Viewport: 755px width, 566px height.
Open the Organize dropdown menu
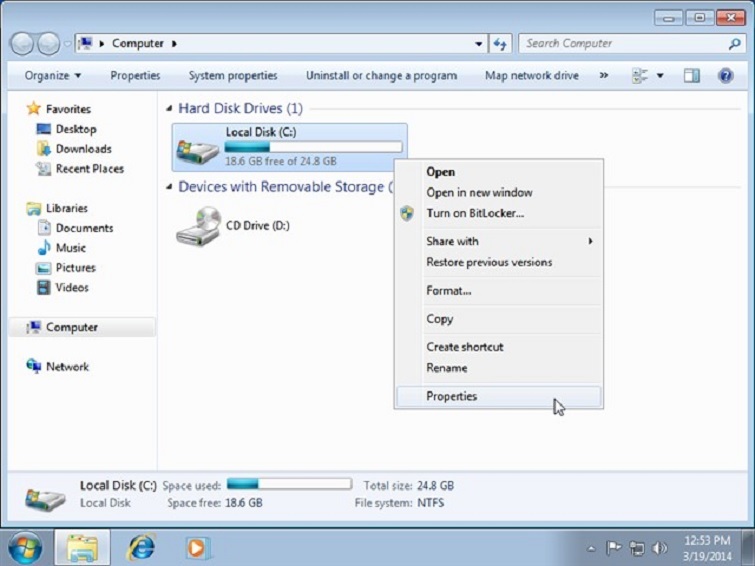pos(53,76)
